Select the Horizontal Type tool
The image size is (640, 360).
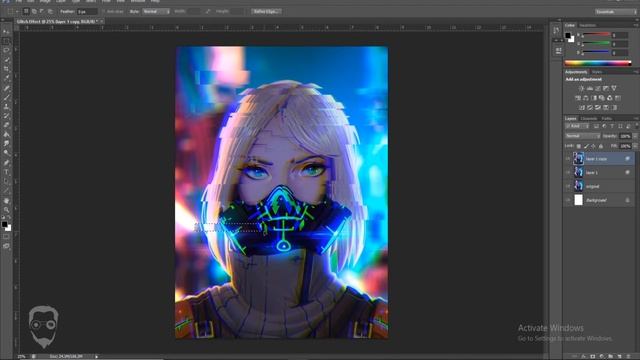6,172
